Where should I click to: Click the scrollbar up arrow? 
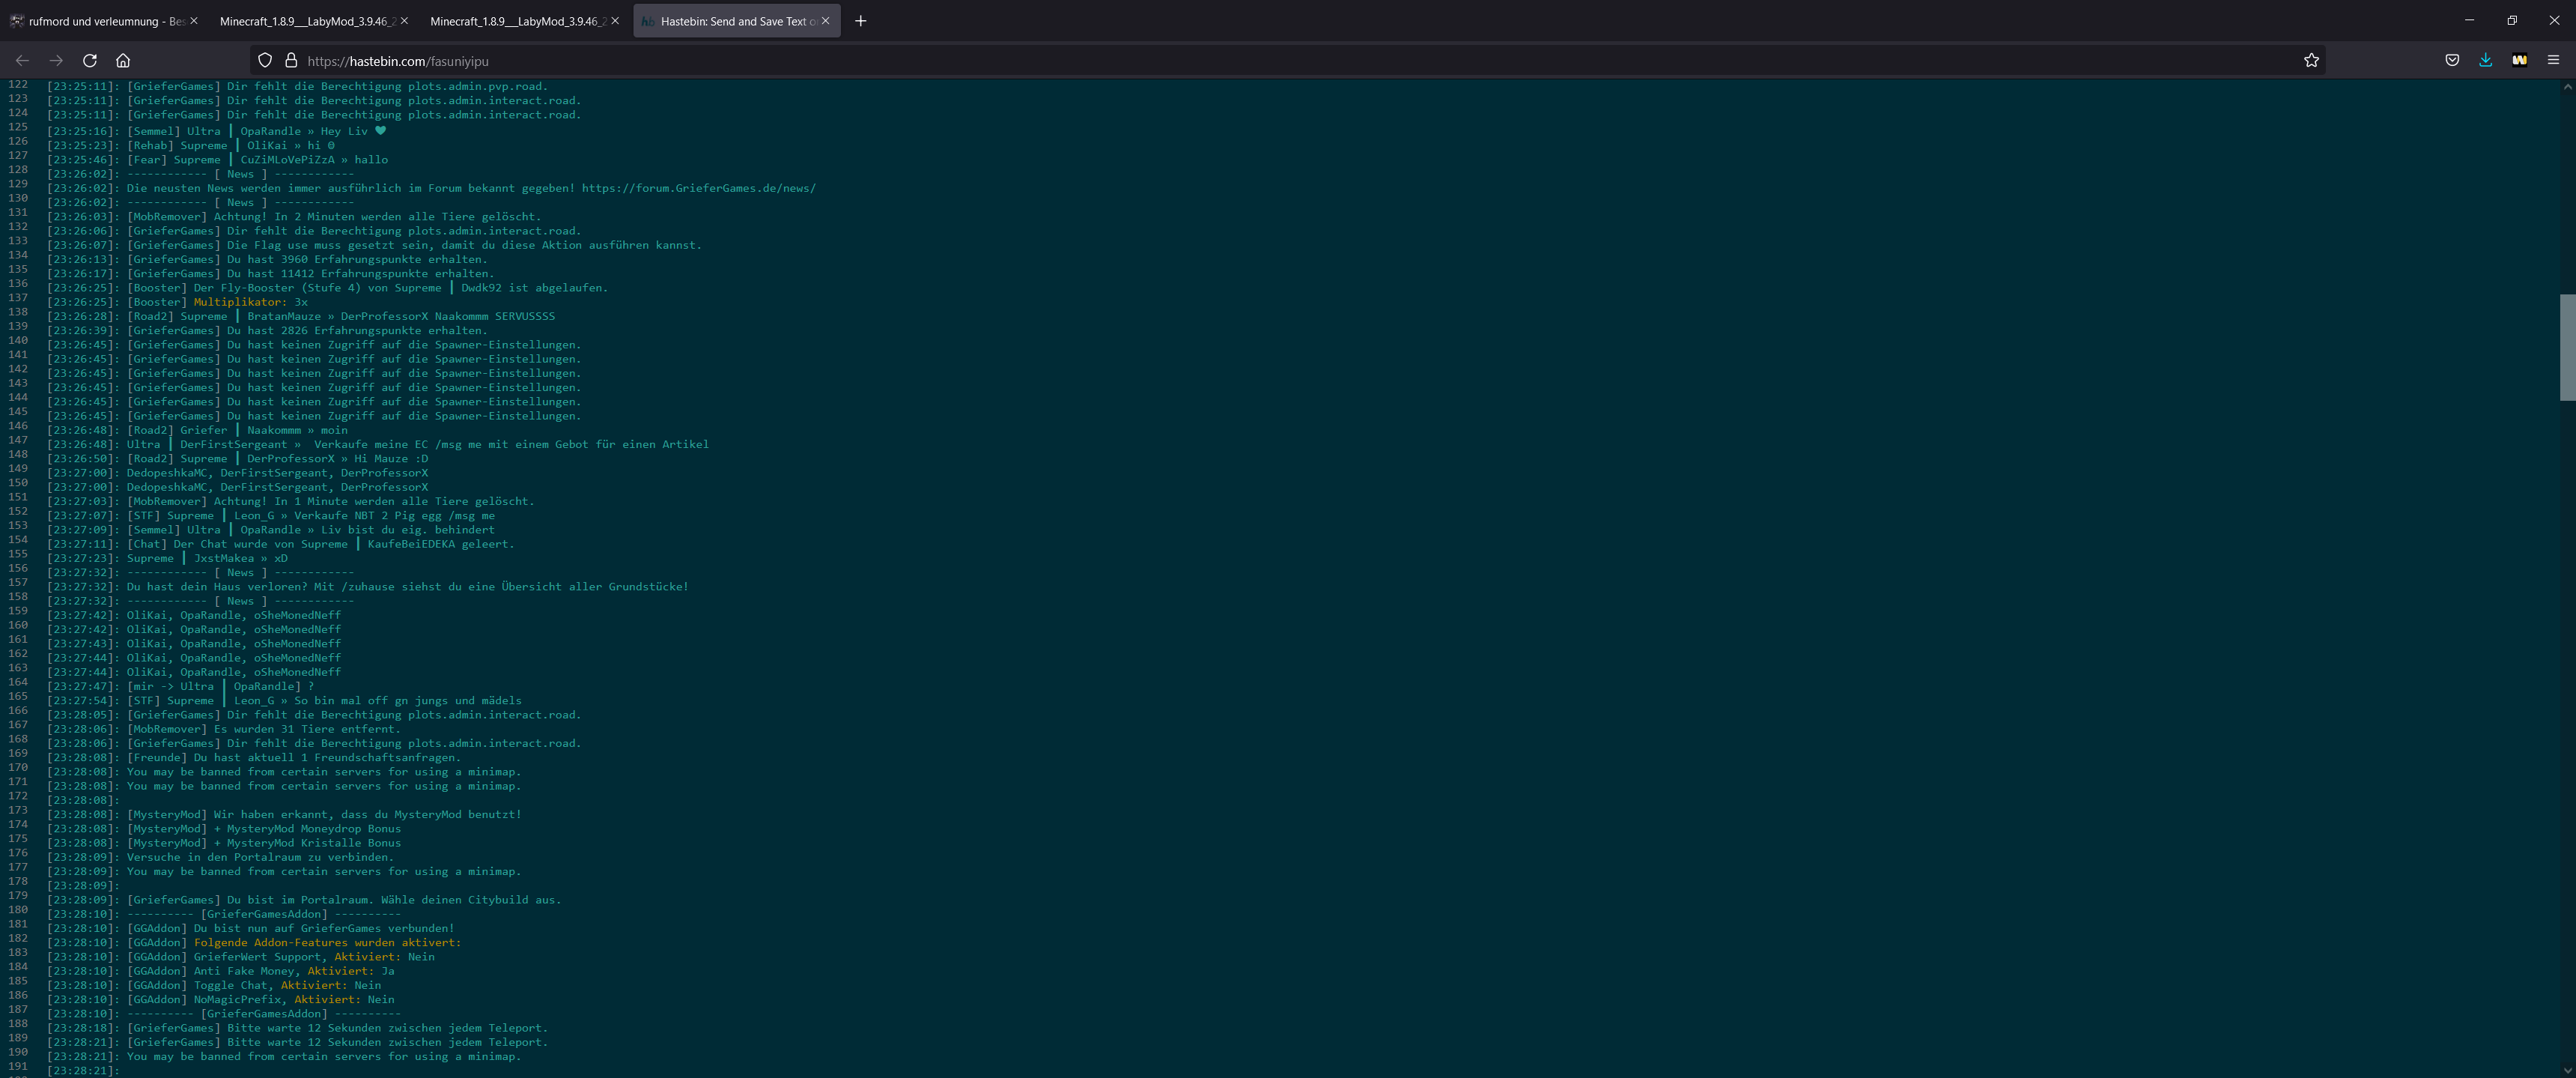coord(2567,87)
